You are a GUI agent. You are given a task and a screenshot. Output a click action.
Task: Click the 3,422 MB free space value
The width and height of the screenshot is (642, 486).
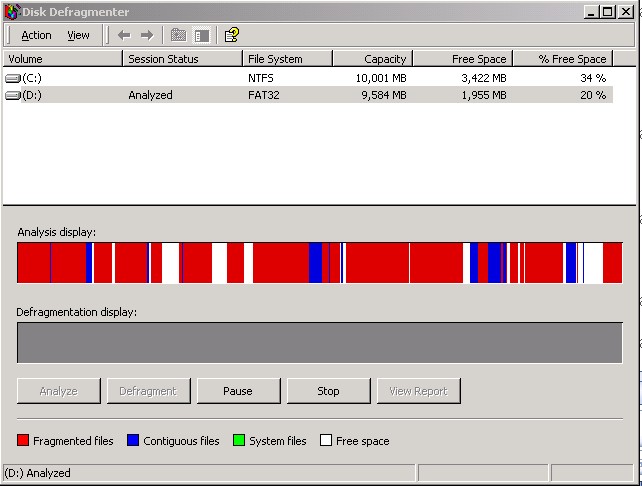point(484,78)
